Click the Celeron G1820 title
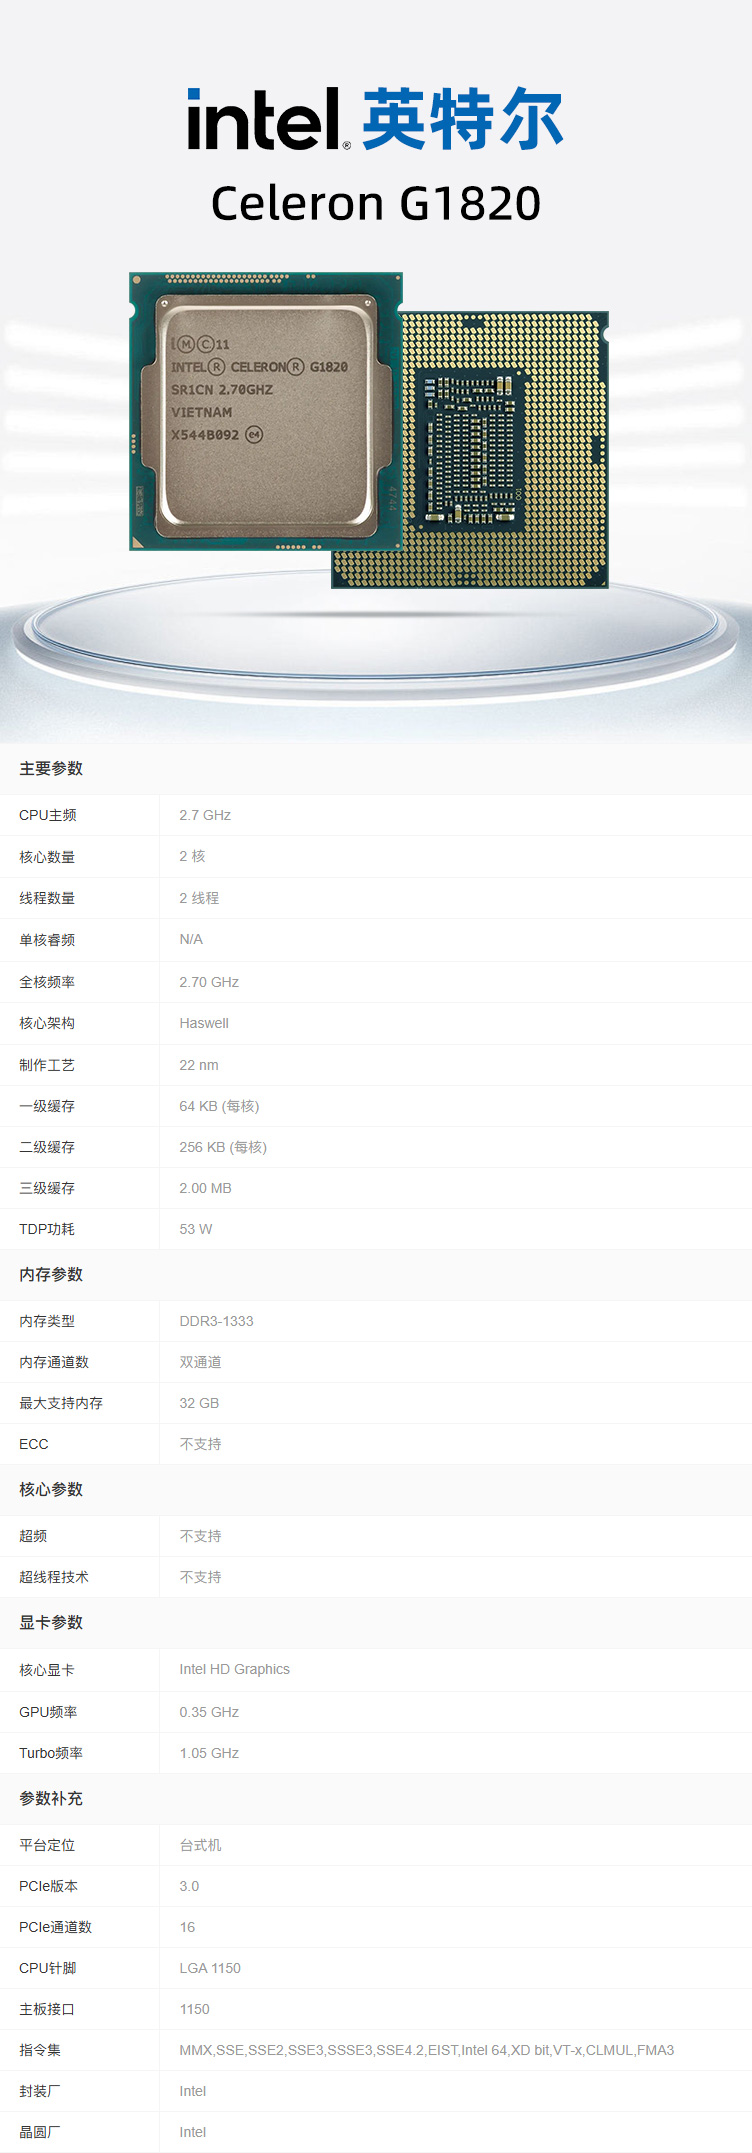752x2153 pixels. click(376, 203)
